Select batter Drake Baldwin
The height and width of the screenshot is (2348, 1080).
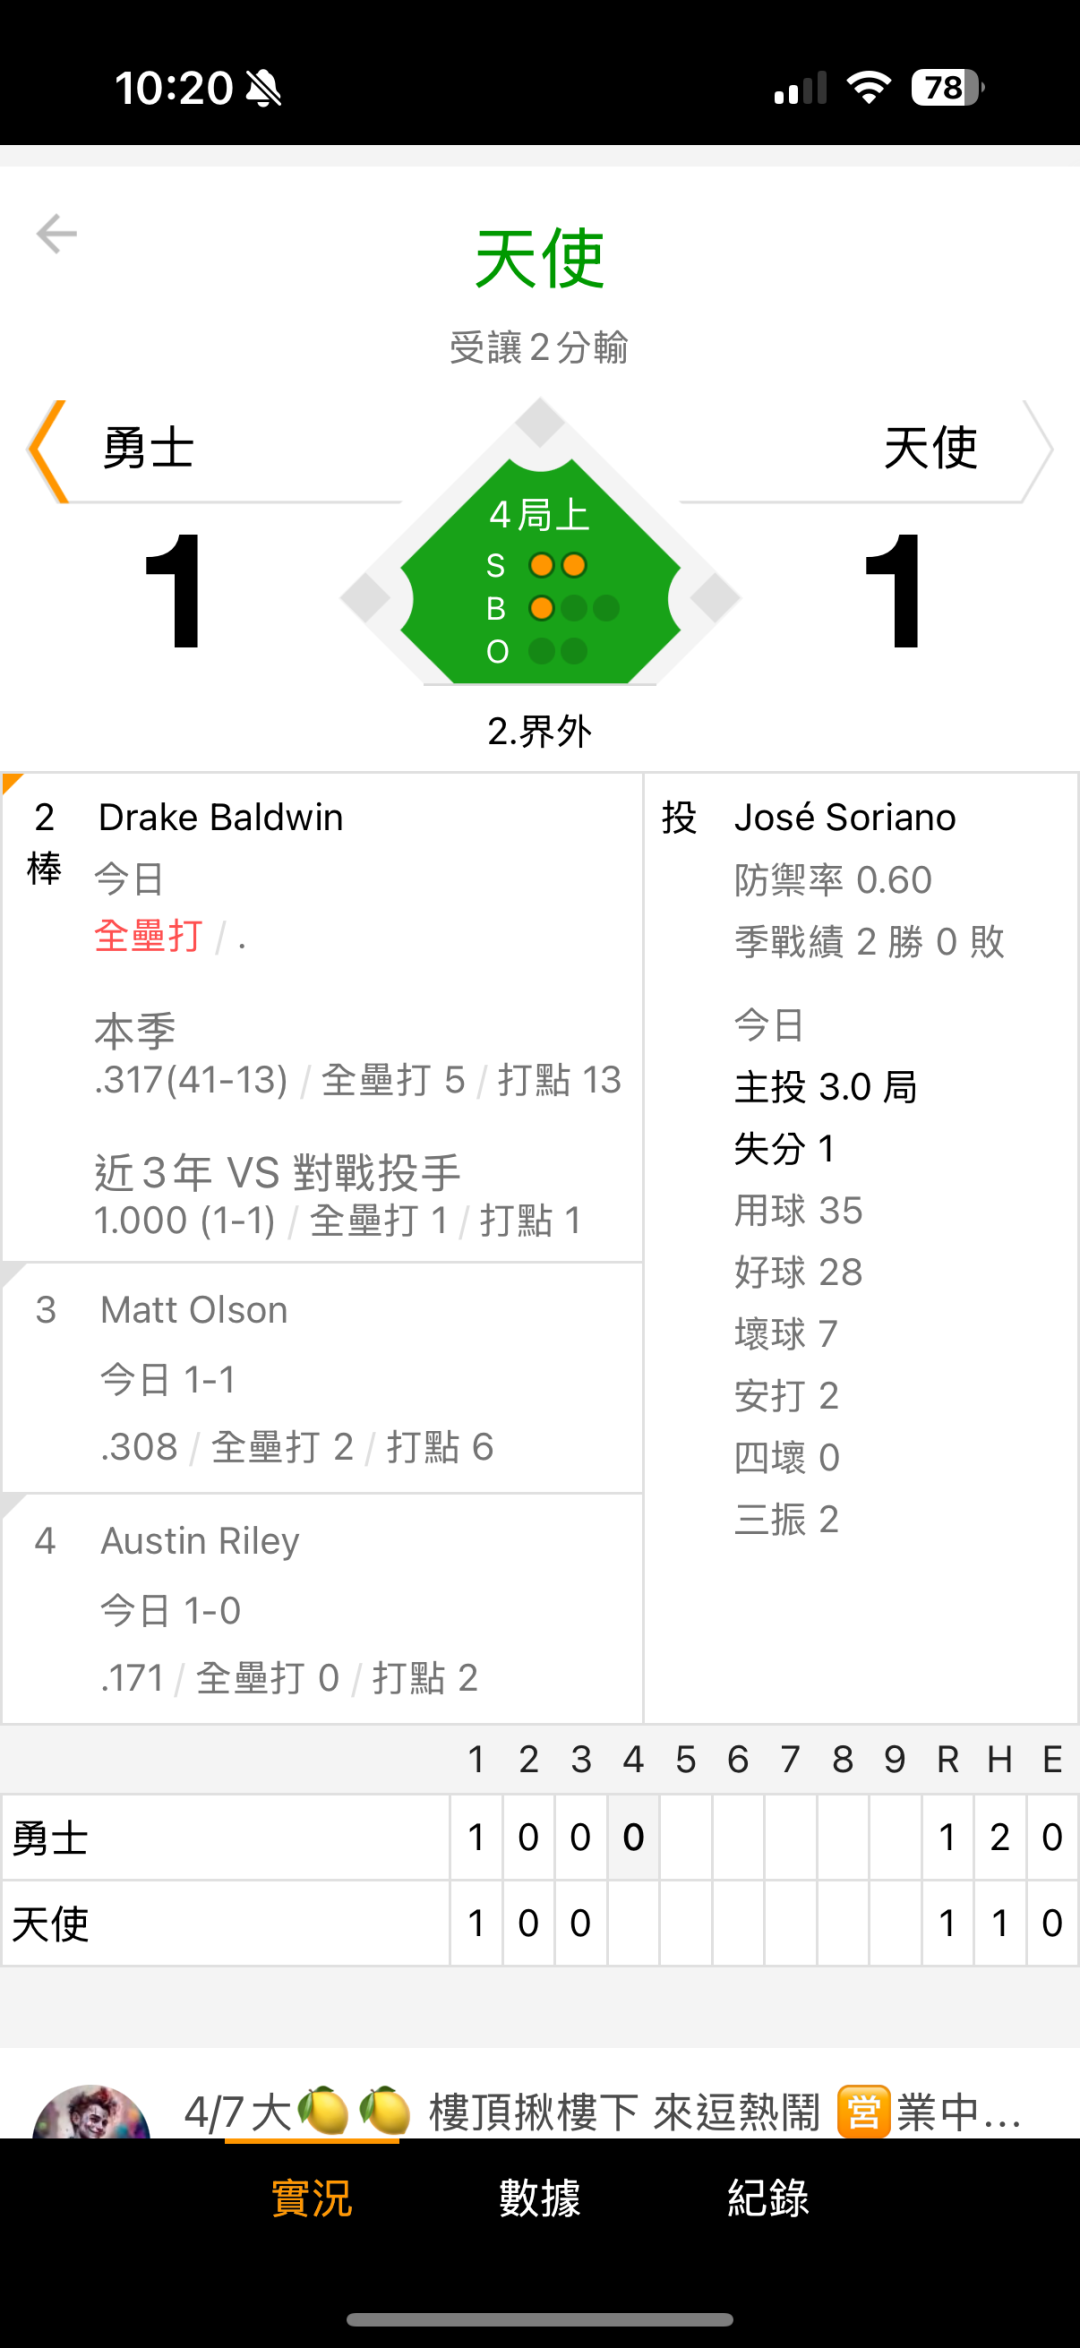tap(221, 818)
